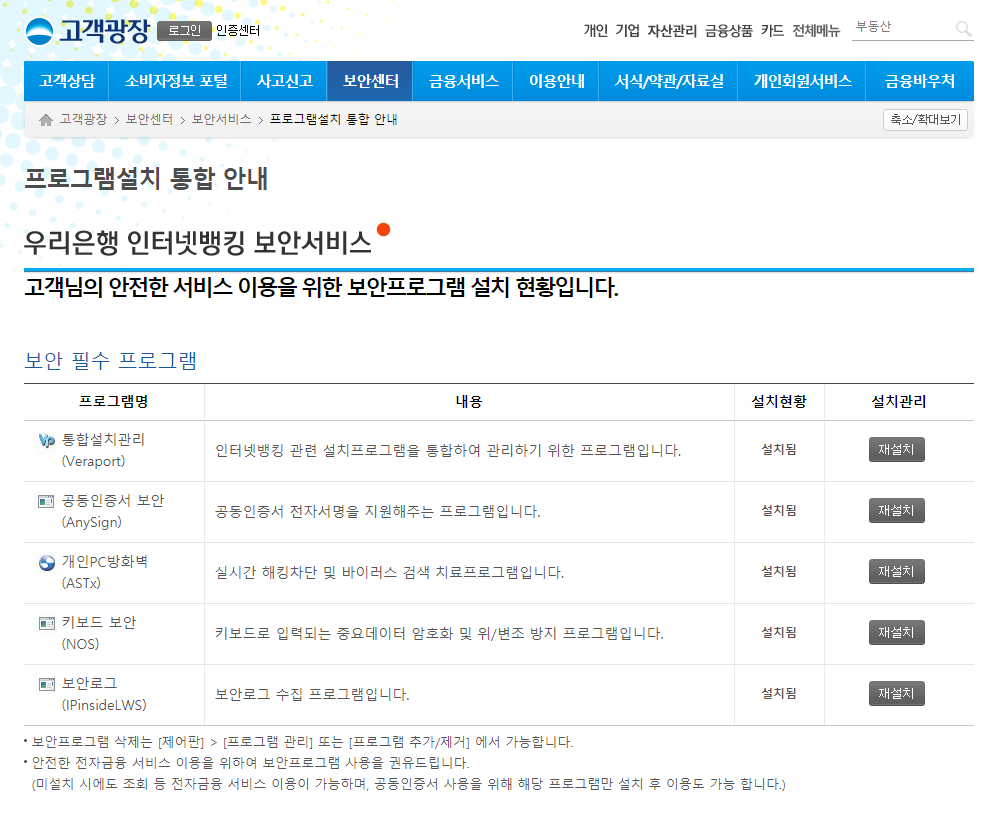Image resolution: width=1007 pixels, height=825 pixels.
Task: Select the 금융바우처 tab
Action: click(x=920, y=81)
